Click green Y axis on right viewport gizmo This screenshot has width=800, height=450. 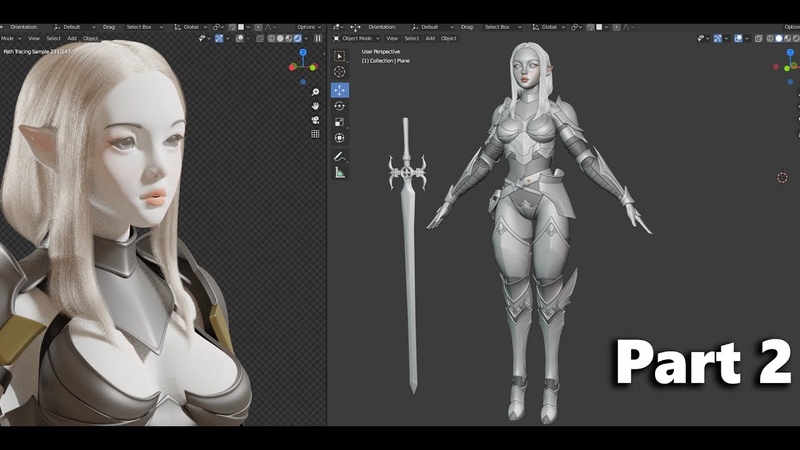point(788,68)
